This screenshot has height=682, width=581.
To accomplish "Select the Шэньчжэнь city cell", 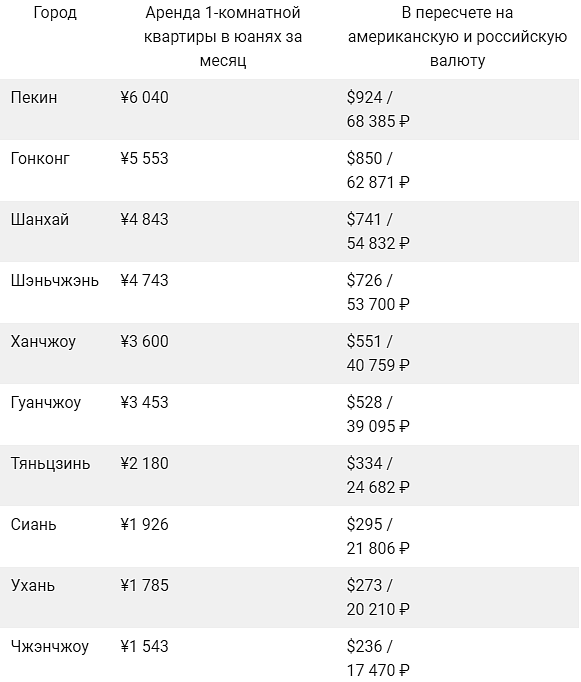I will tap(55, 281).
